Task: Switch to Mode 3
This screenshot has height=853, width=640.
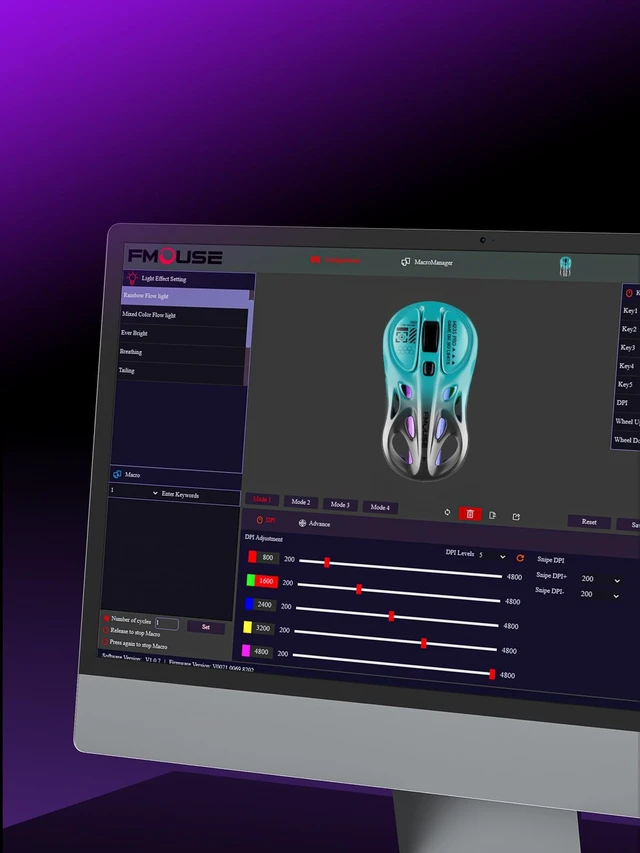Action: pos(340,505)
